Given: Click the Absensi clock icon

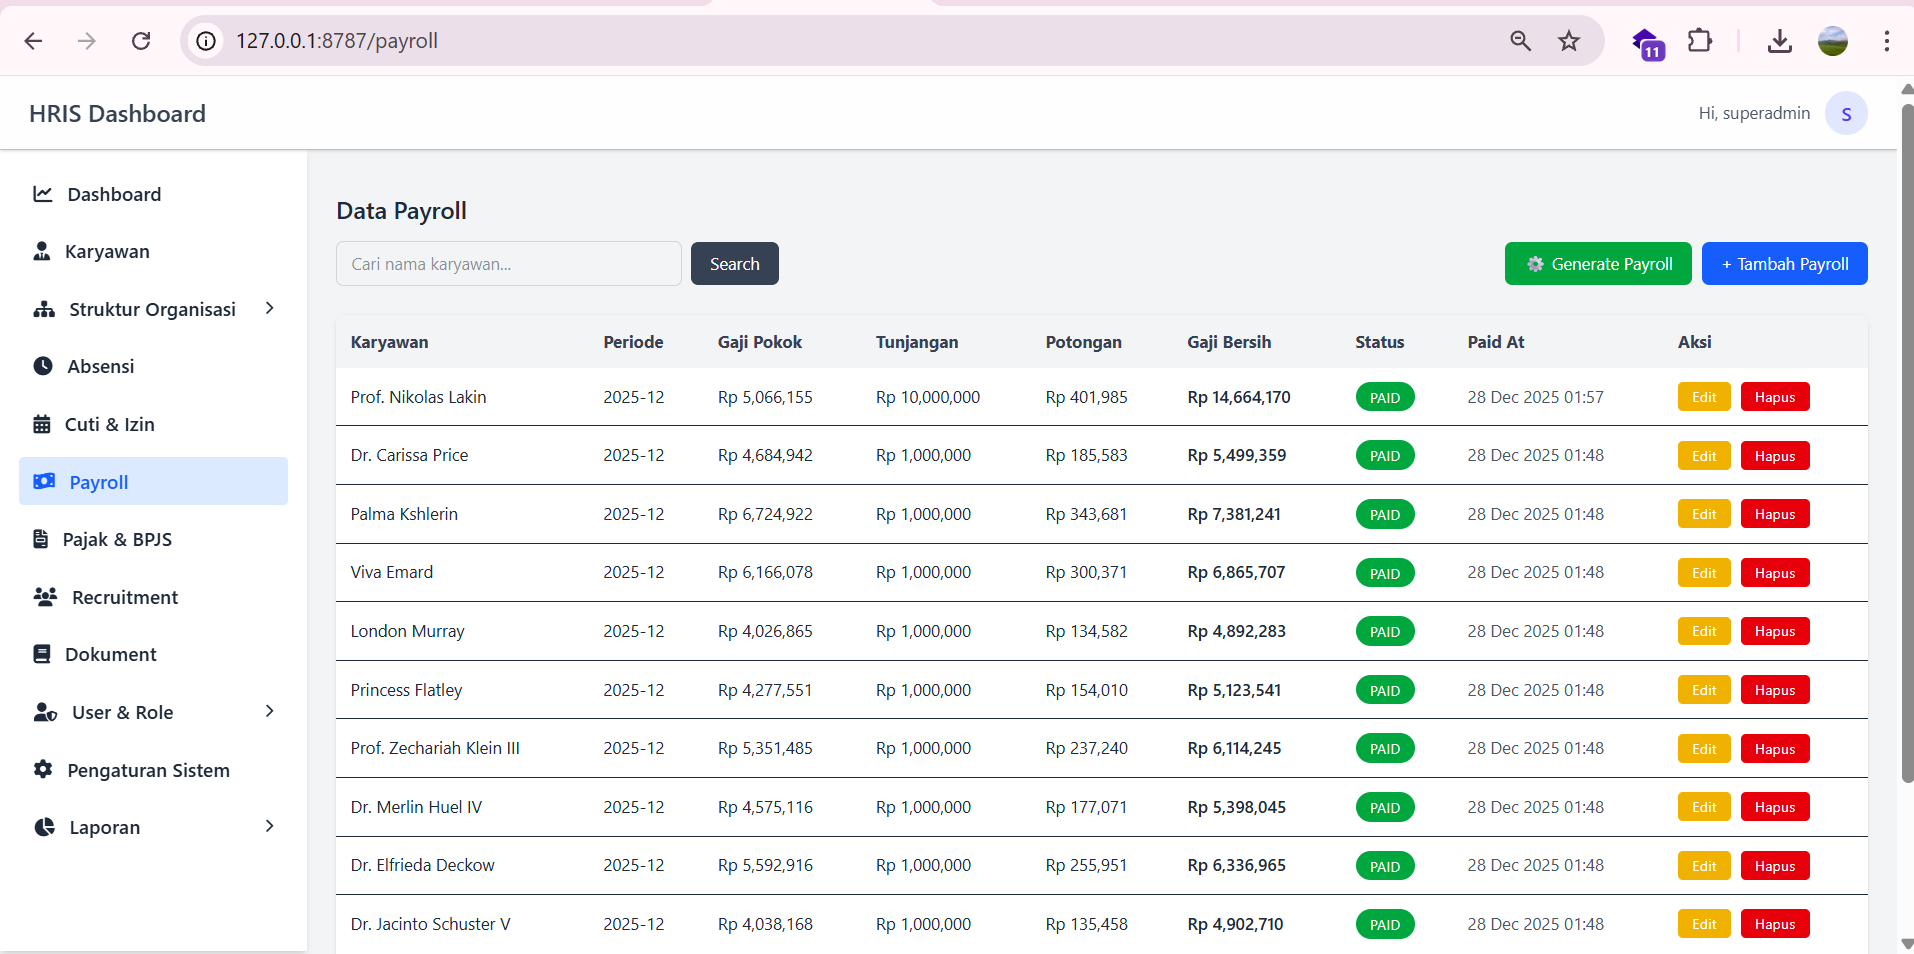Looking at the screenshot, I should pyautogui.click(x=43, y=366).
